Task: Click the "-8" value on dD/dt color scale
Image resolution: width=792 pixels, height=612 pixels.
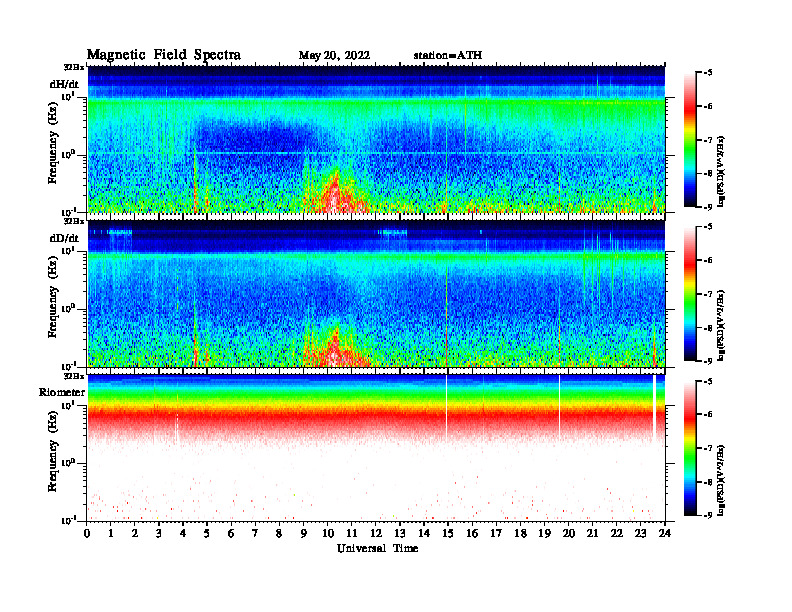Action: pyautogui.click(x=708, y=328)
